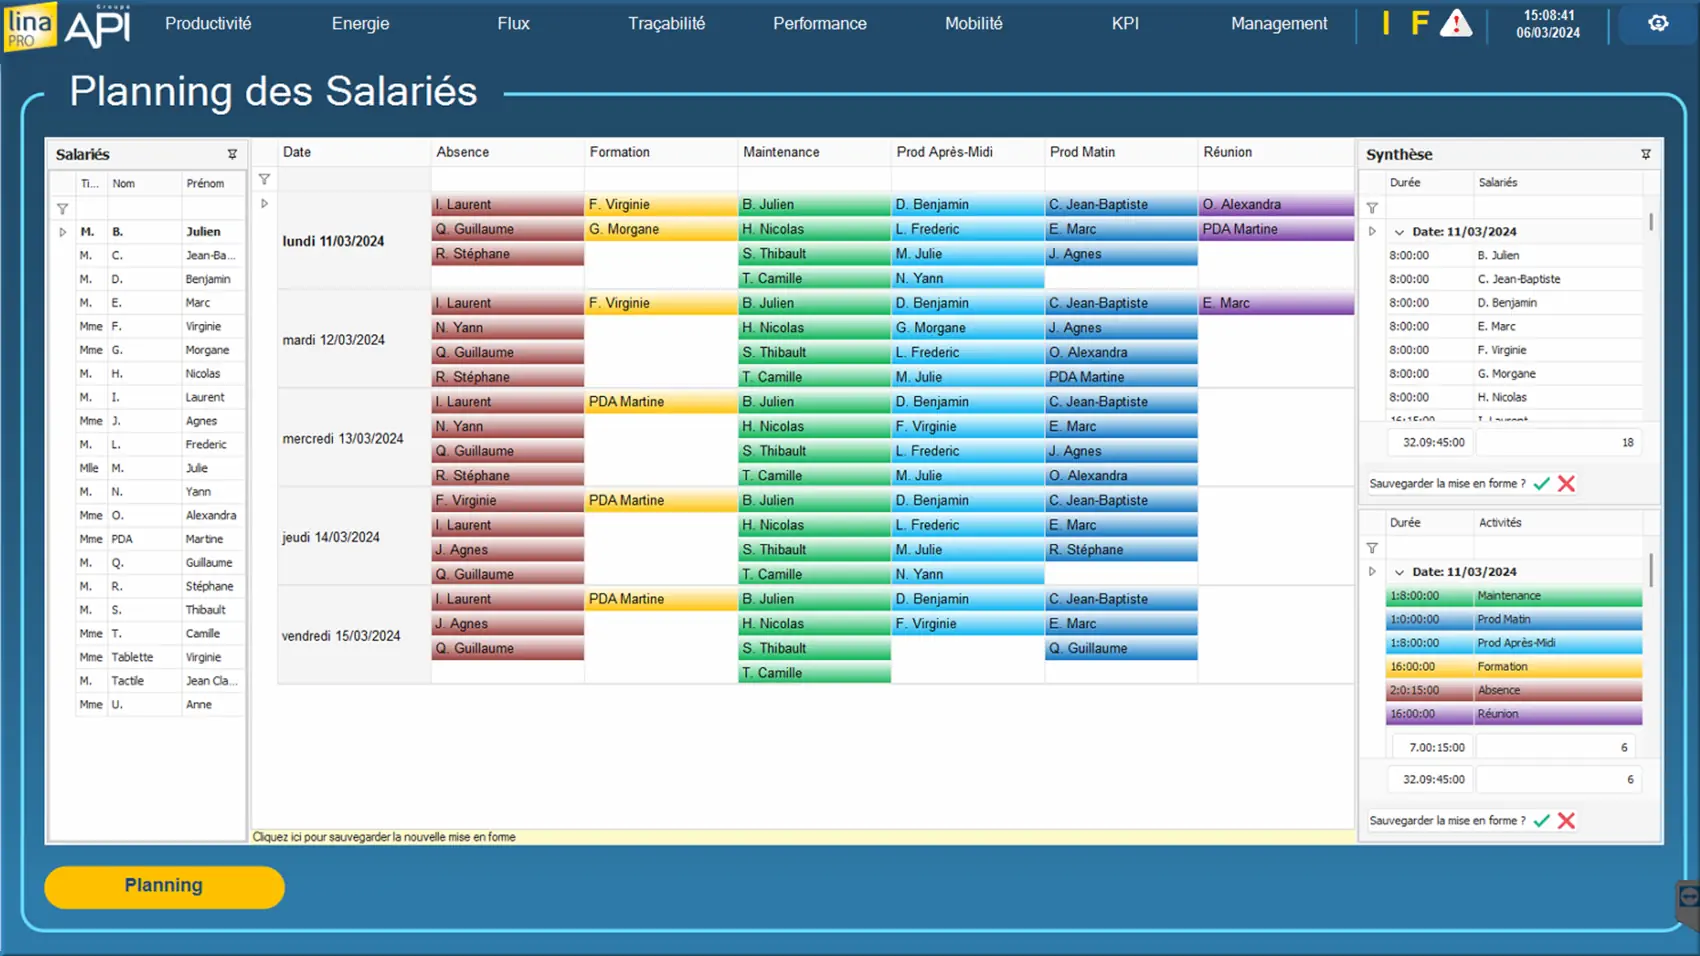Click the filter icon in the Durée/Salariés grid
Screen dimensions: 1700x956
click(1372, 208)
